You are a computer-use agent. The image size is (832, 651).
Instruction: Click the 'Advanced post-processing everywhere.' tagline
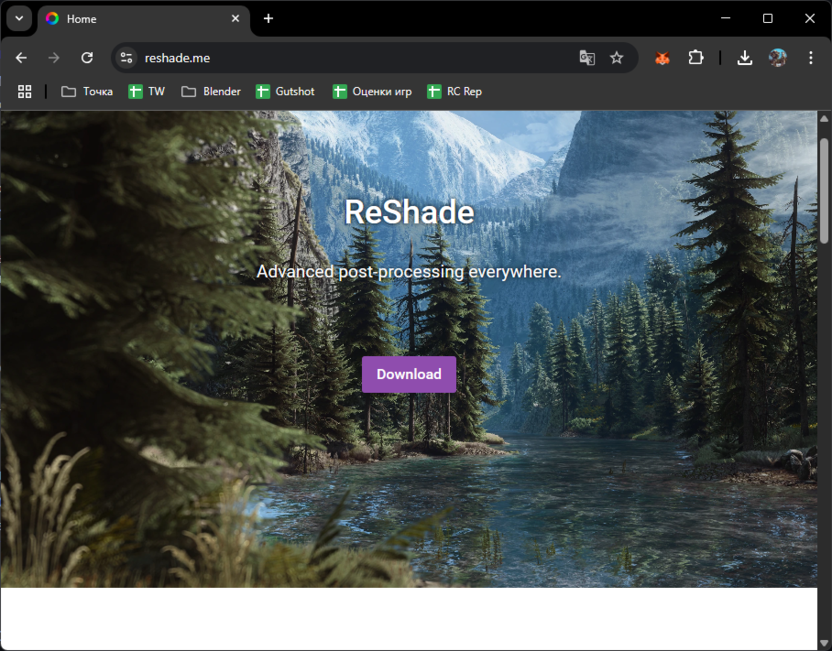pyautogui.click(x=409, y=272)
